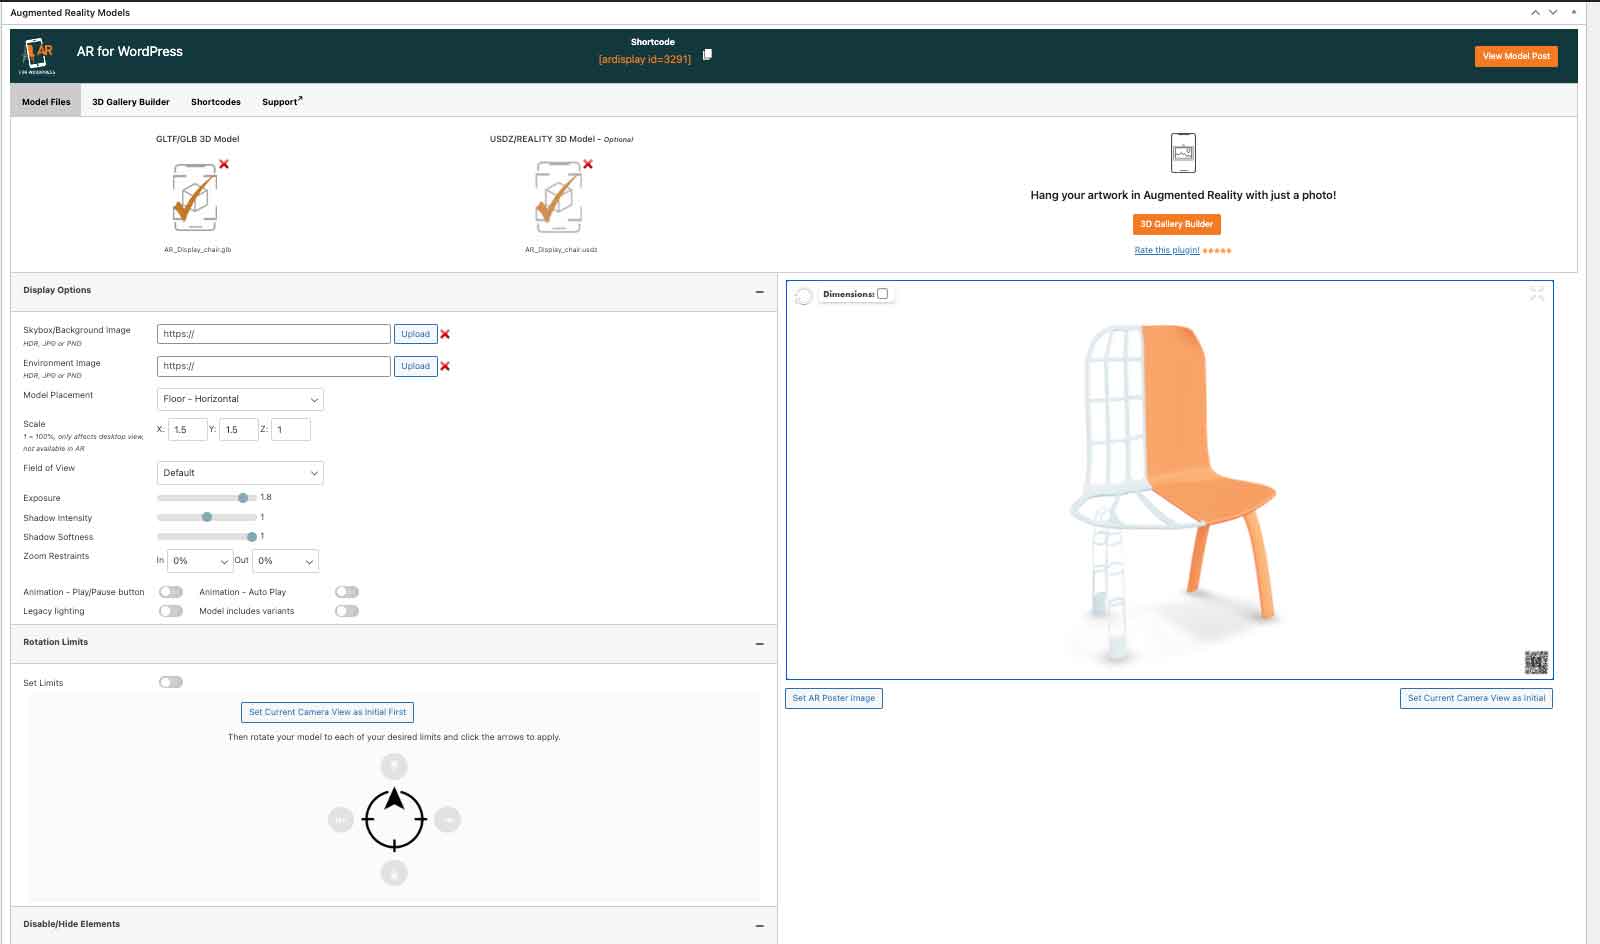Click the Skybox/Background Image URL field

point(274,334)
